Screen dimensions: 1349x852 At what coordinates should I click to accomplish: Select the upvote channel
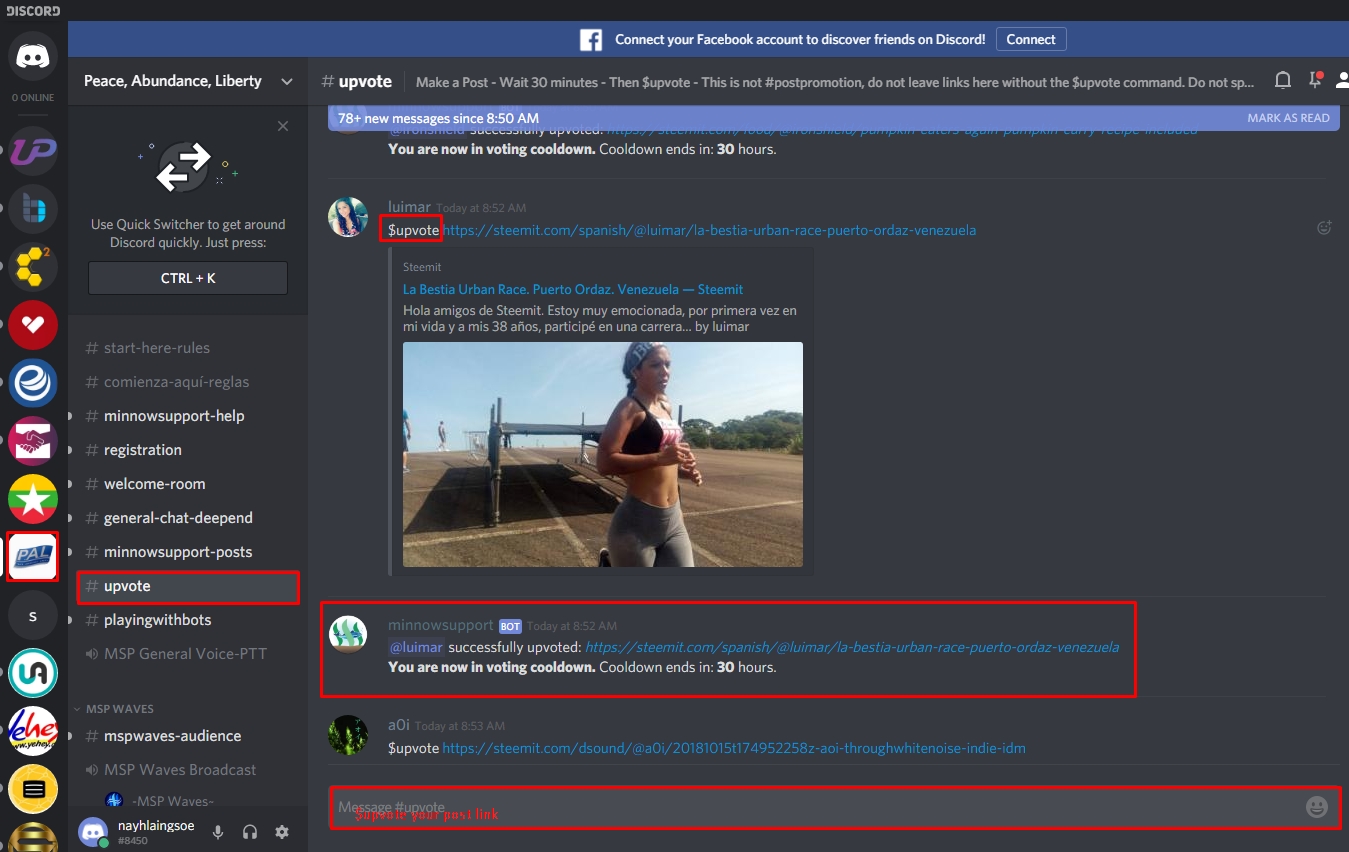[x=188, y=586]
